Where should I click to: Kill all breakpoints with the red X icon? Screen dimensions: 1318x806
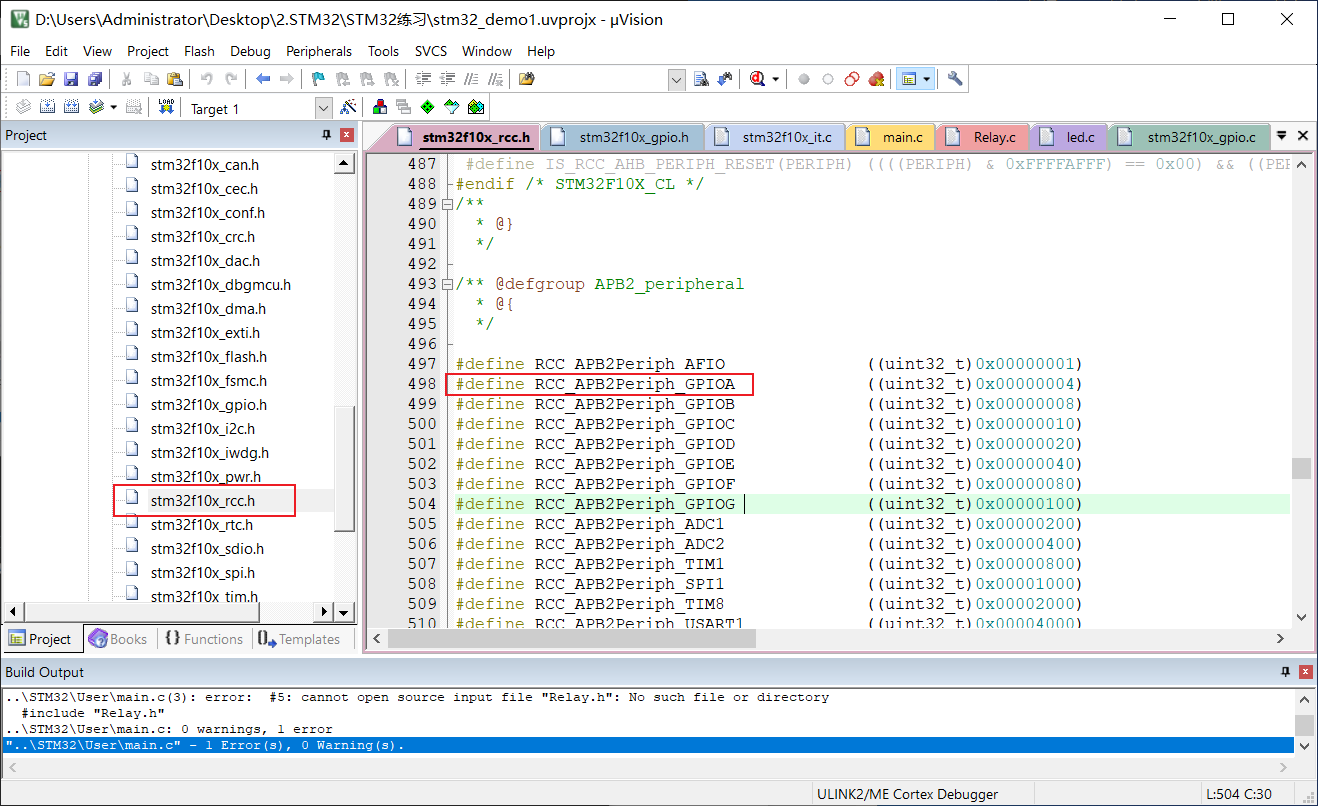point(876,79)
